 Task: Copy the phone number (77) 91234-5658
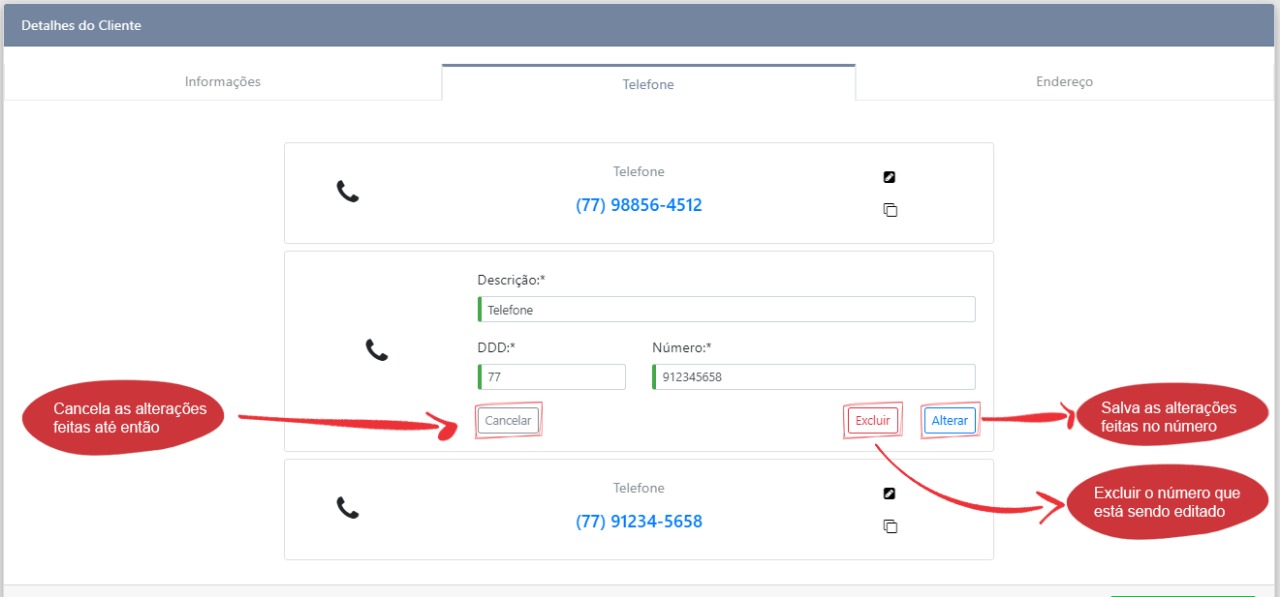(889, 526)
